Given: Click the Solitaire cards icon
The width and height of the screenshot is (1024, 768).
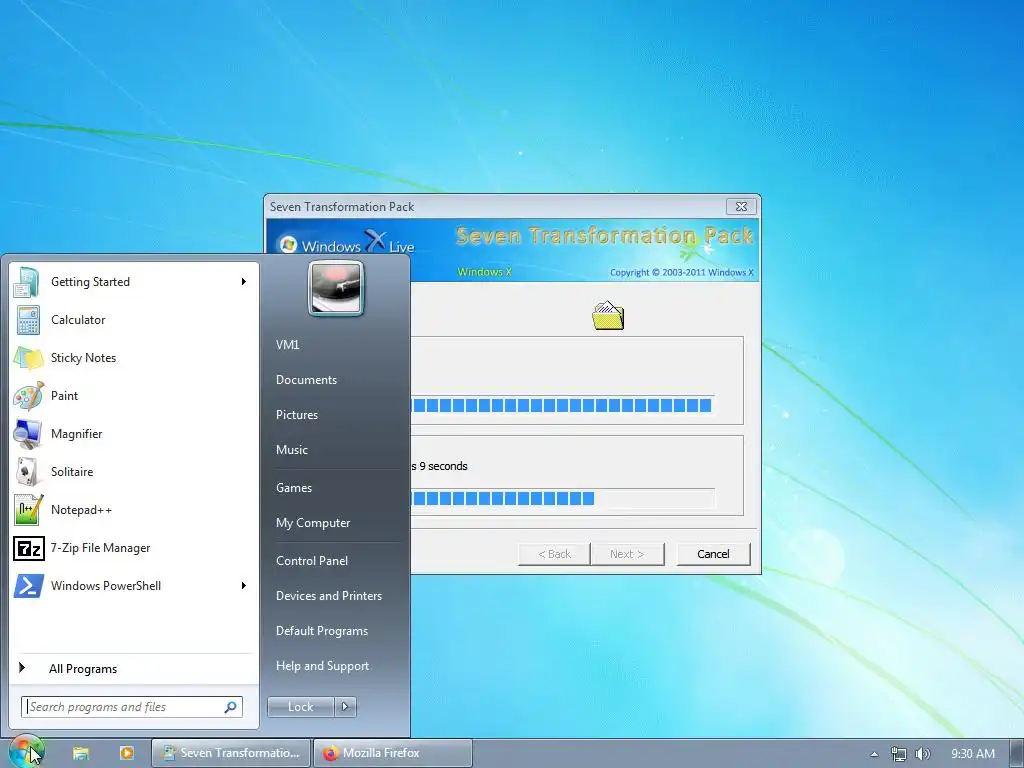Looking at the screenshot, I should click(27, 472).
